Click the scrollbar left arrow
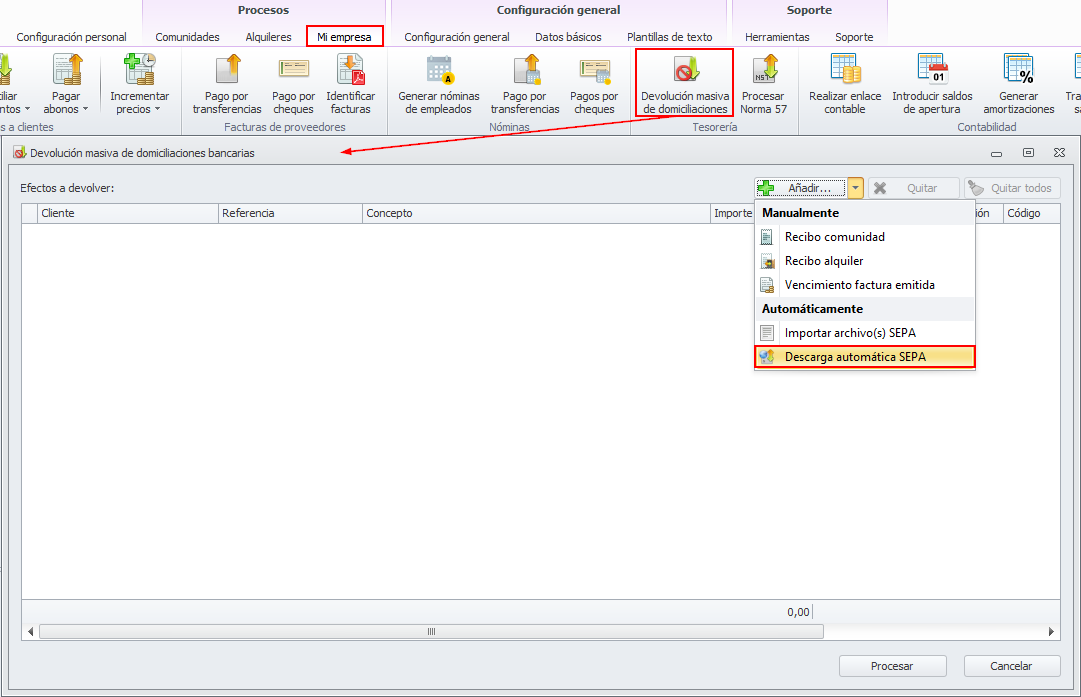1081x697 pixels. coord(30,632)
